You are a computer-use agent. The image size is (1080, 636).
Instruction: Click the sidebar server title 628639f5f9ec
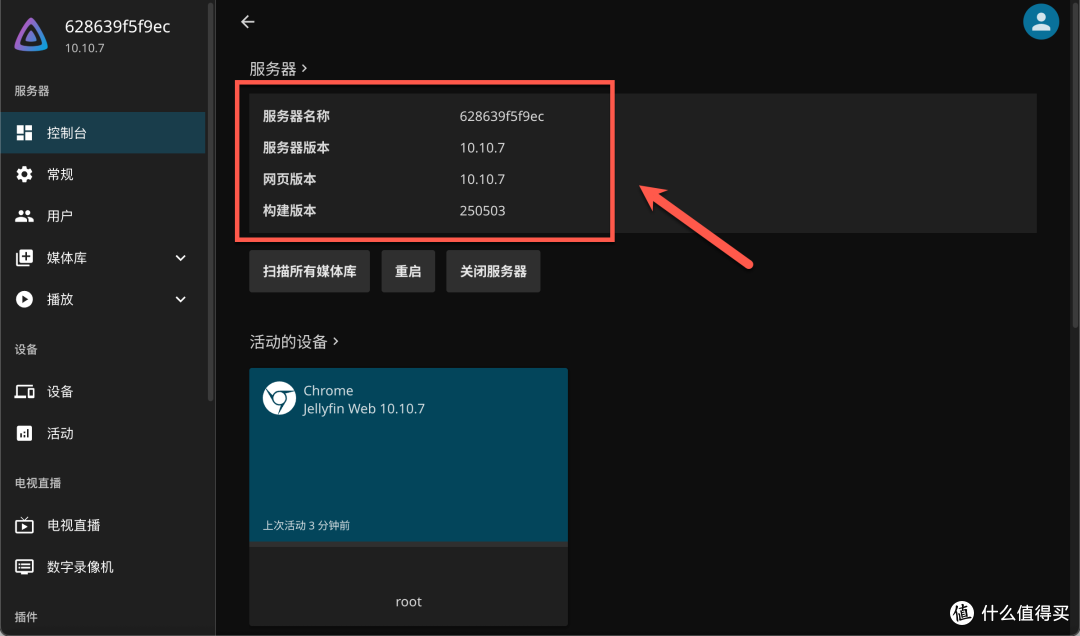point(117,27)
